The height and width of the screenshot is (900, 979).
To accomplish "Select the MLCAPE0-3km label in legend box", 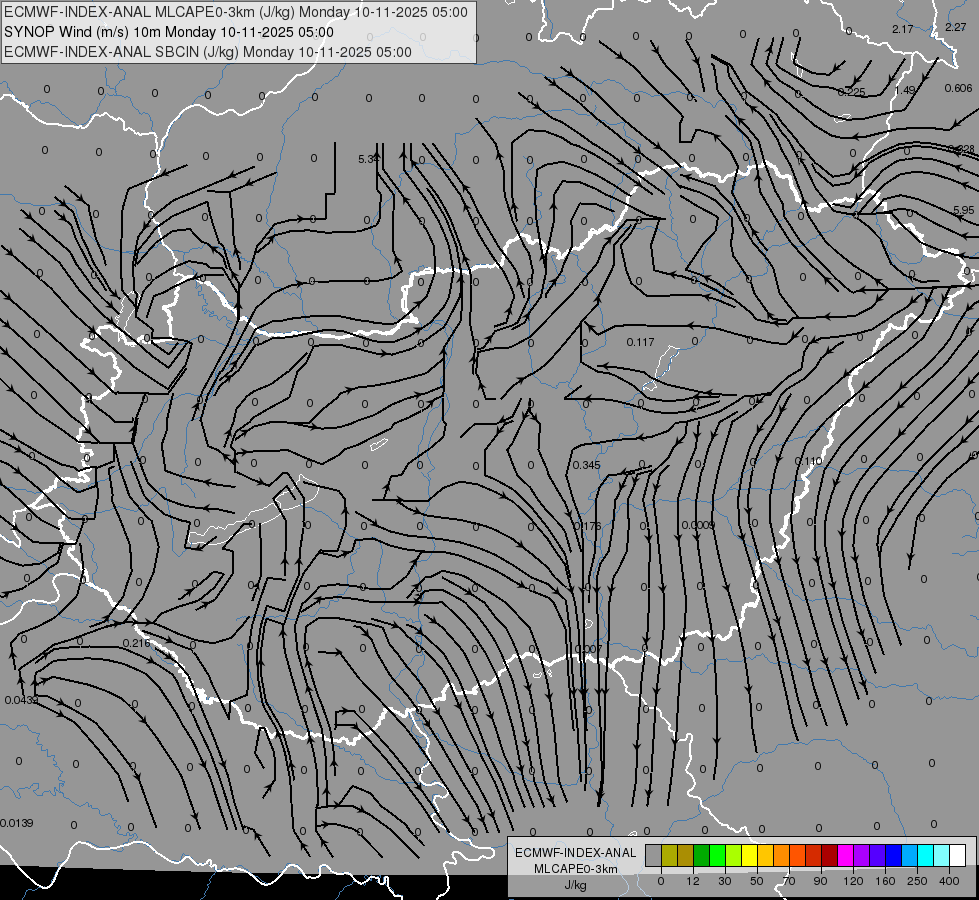I will tap(576, 869).
